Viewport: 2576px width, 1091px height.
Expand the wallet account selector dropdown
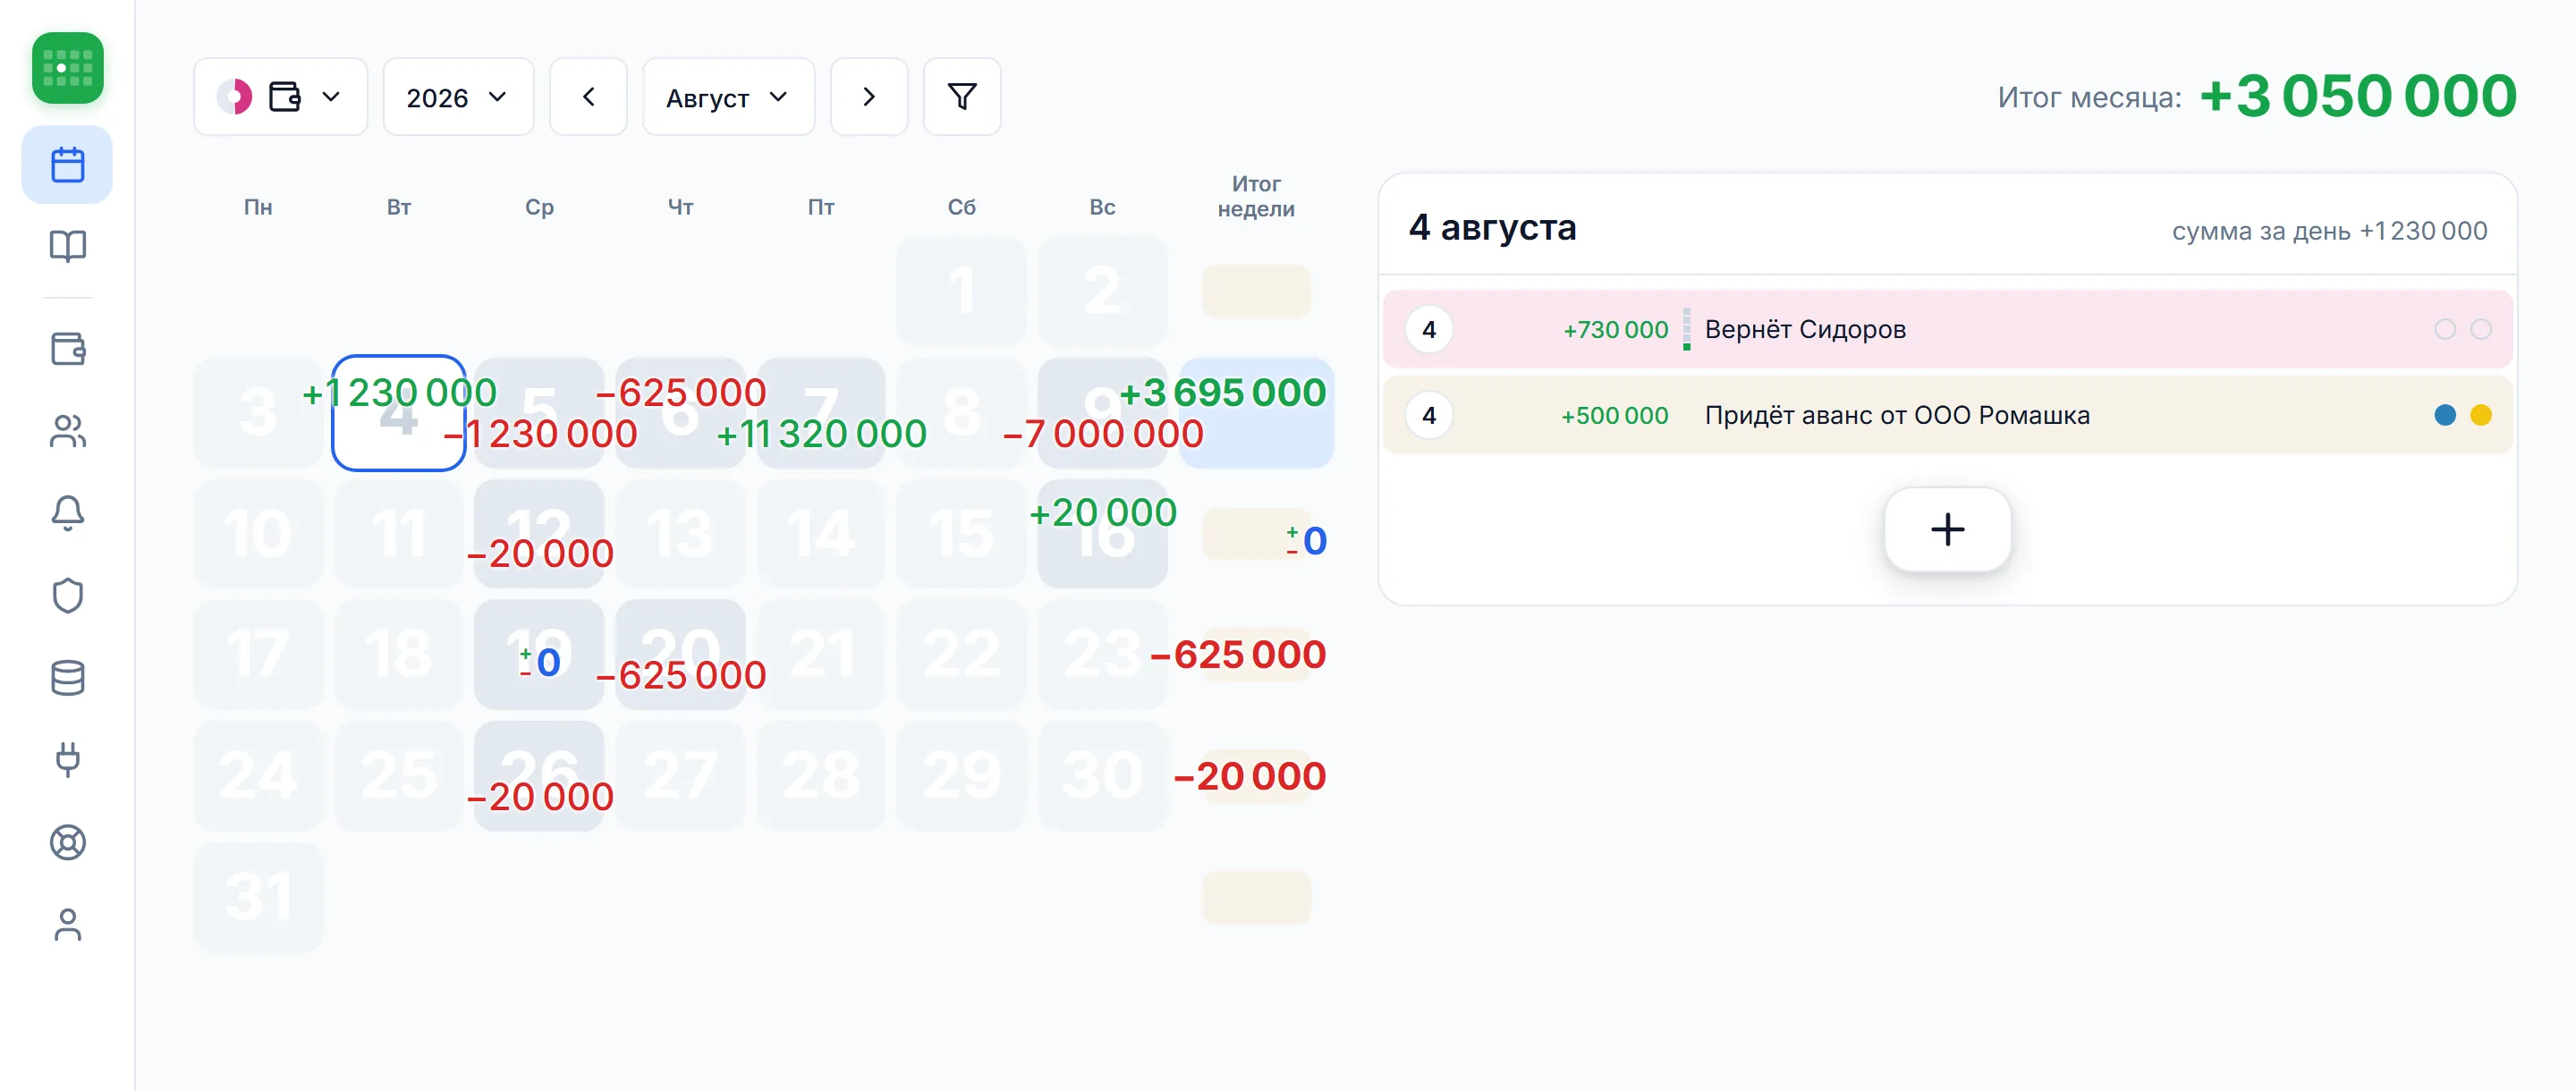point(281,97)
